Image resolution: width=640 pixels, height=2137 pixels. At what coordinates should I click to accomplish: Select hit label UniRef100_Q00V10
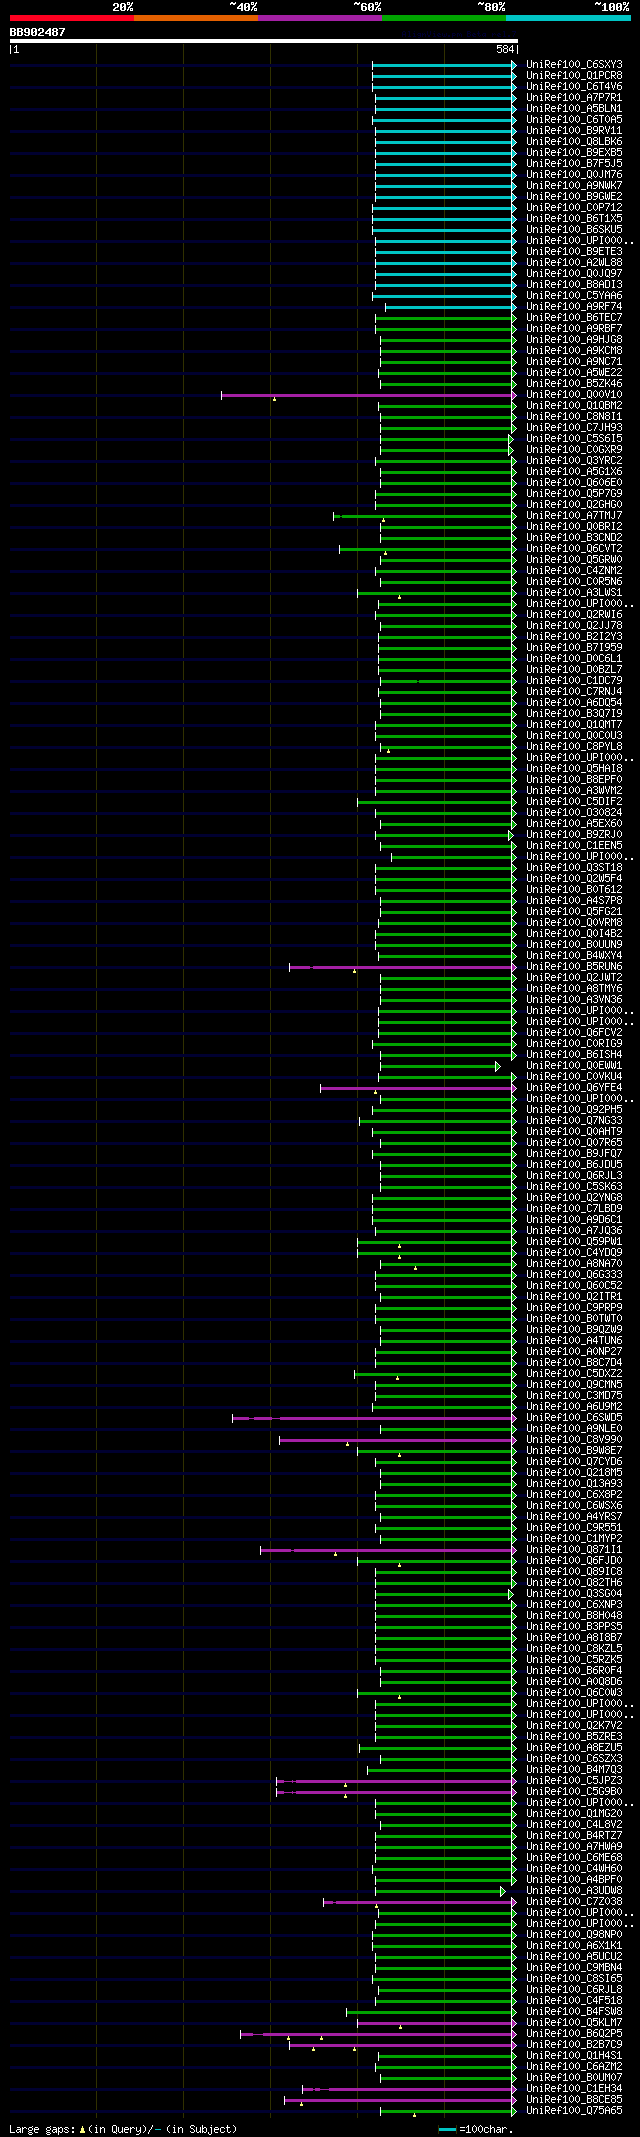[x=574, y=394]
